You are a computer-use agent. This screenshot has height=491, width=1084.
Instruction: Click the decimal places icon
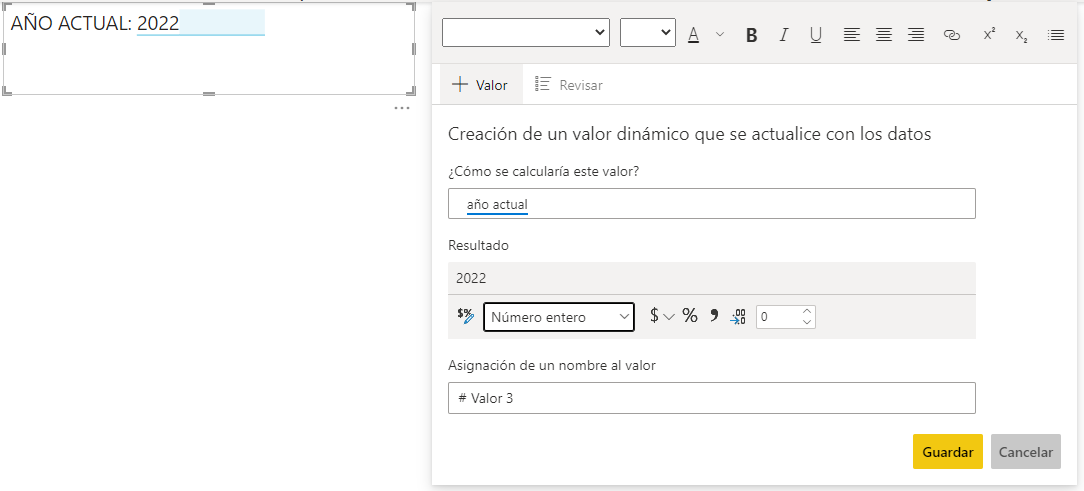click(738, 317)
